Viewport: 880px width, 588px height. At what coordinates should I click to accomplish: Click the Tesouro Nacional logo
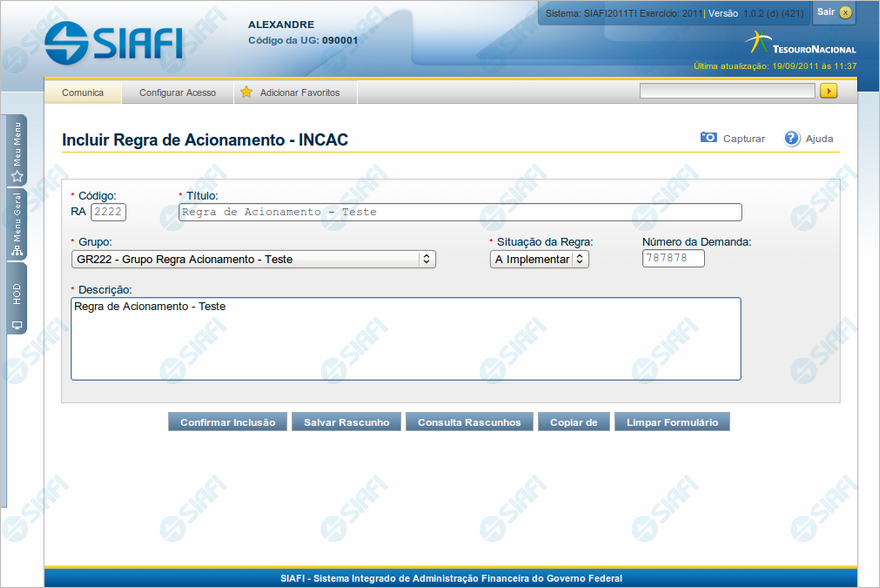pyautogui.click(x=800, y=44)
